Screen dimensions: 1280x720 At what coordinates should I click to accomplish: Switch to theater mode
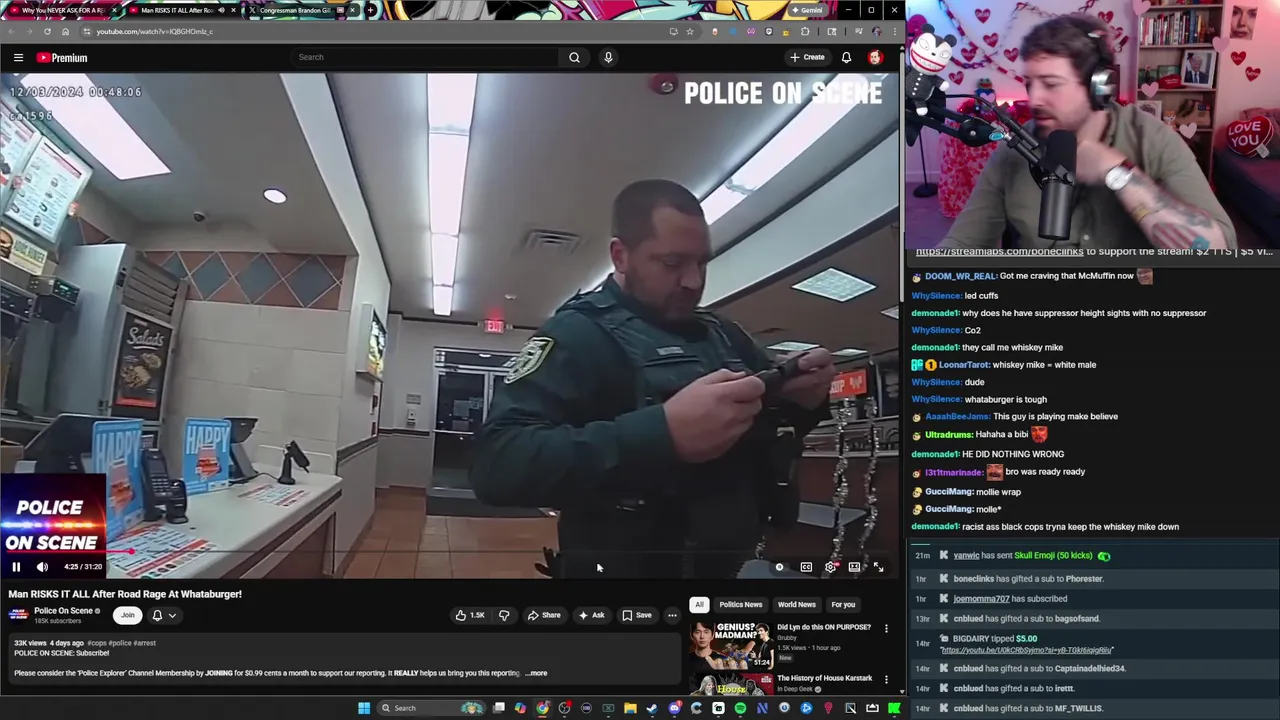[854, 567]
